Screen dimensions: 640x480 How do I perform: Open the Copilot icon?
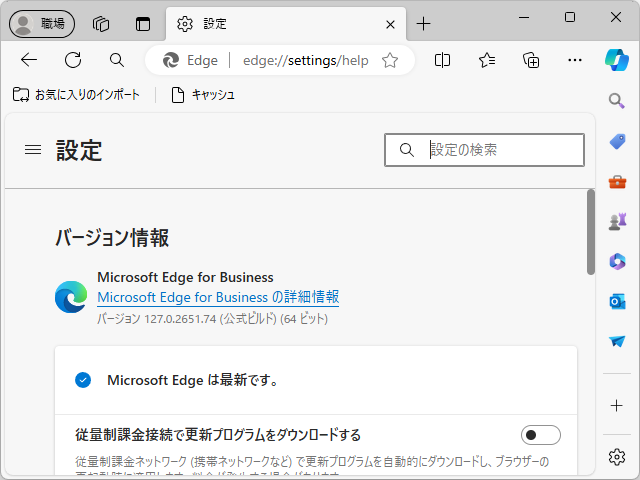tap(617, 60)
